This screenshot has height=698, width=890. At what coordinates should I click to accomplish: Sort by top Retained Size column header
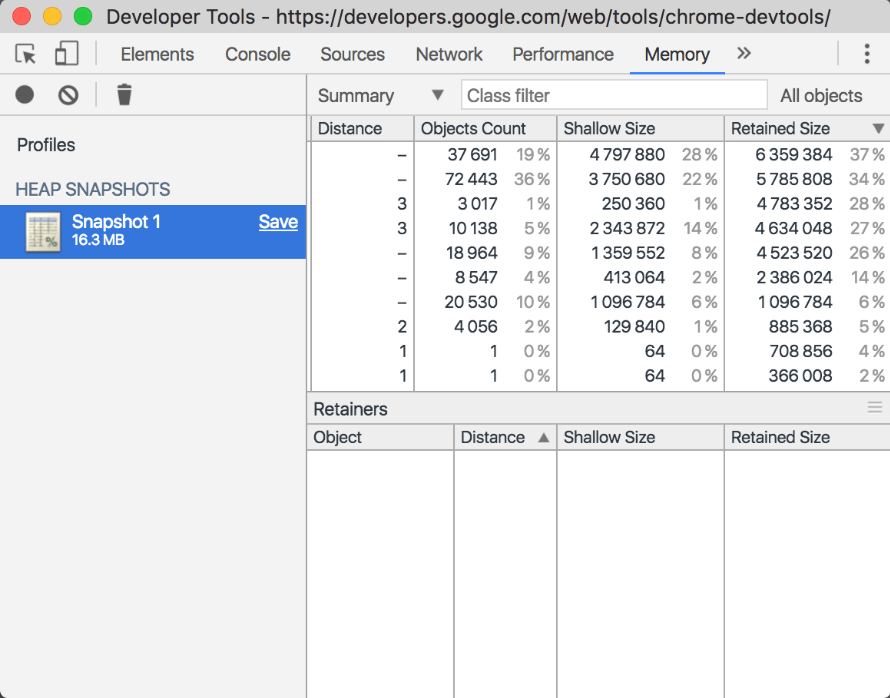tap(807, 129)
